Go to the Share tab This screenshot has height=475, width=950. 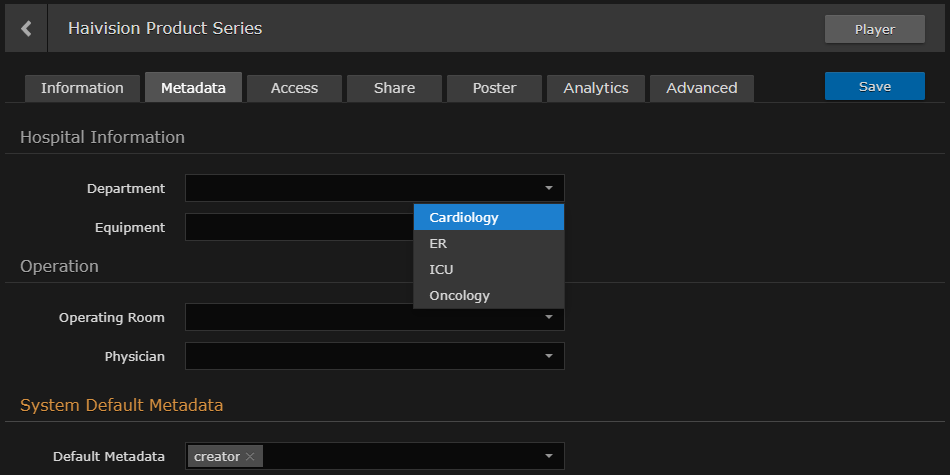(x=394, y=88)
